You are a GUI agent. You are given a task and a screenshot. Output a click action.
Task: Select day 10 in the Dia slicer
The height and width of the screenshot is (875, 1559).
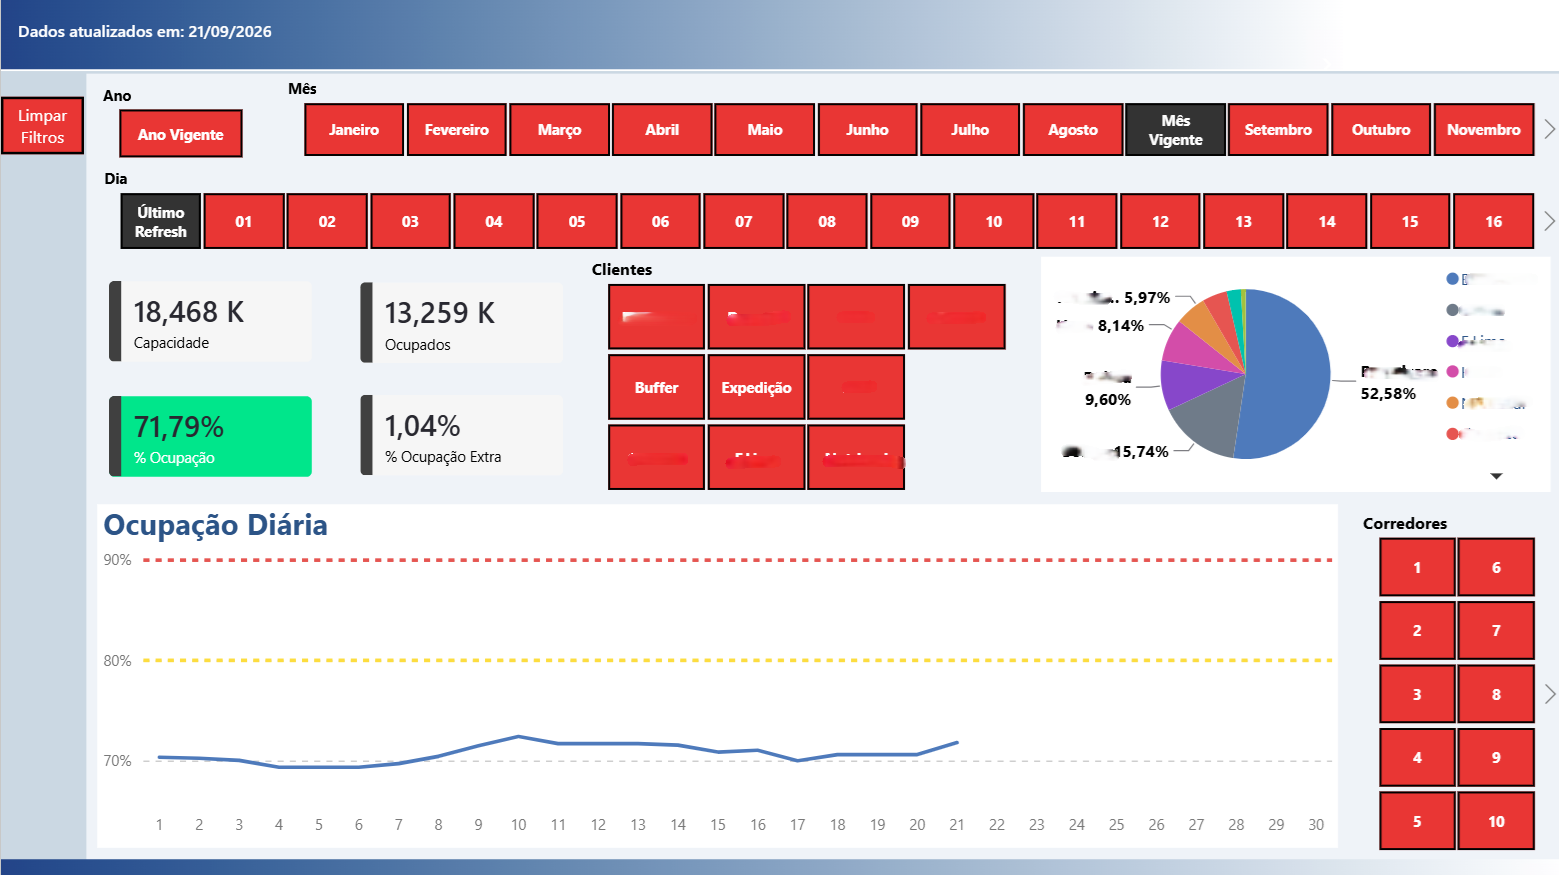pyautogui.click(x=994, y=221)
